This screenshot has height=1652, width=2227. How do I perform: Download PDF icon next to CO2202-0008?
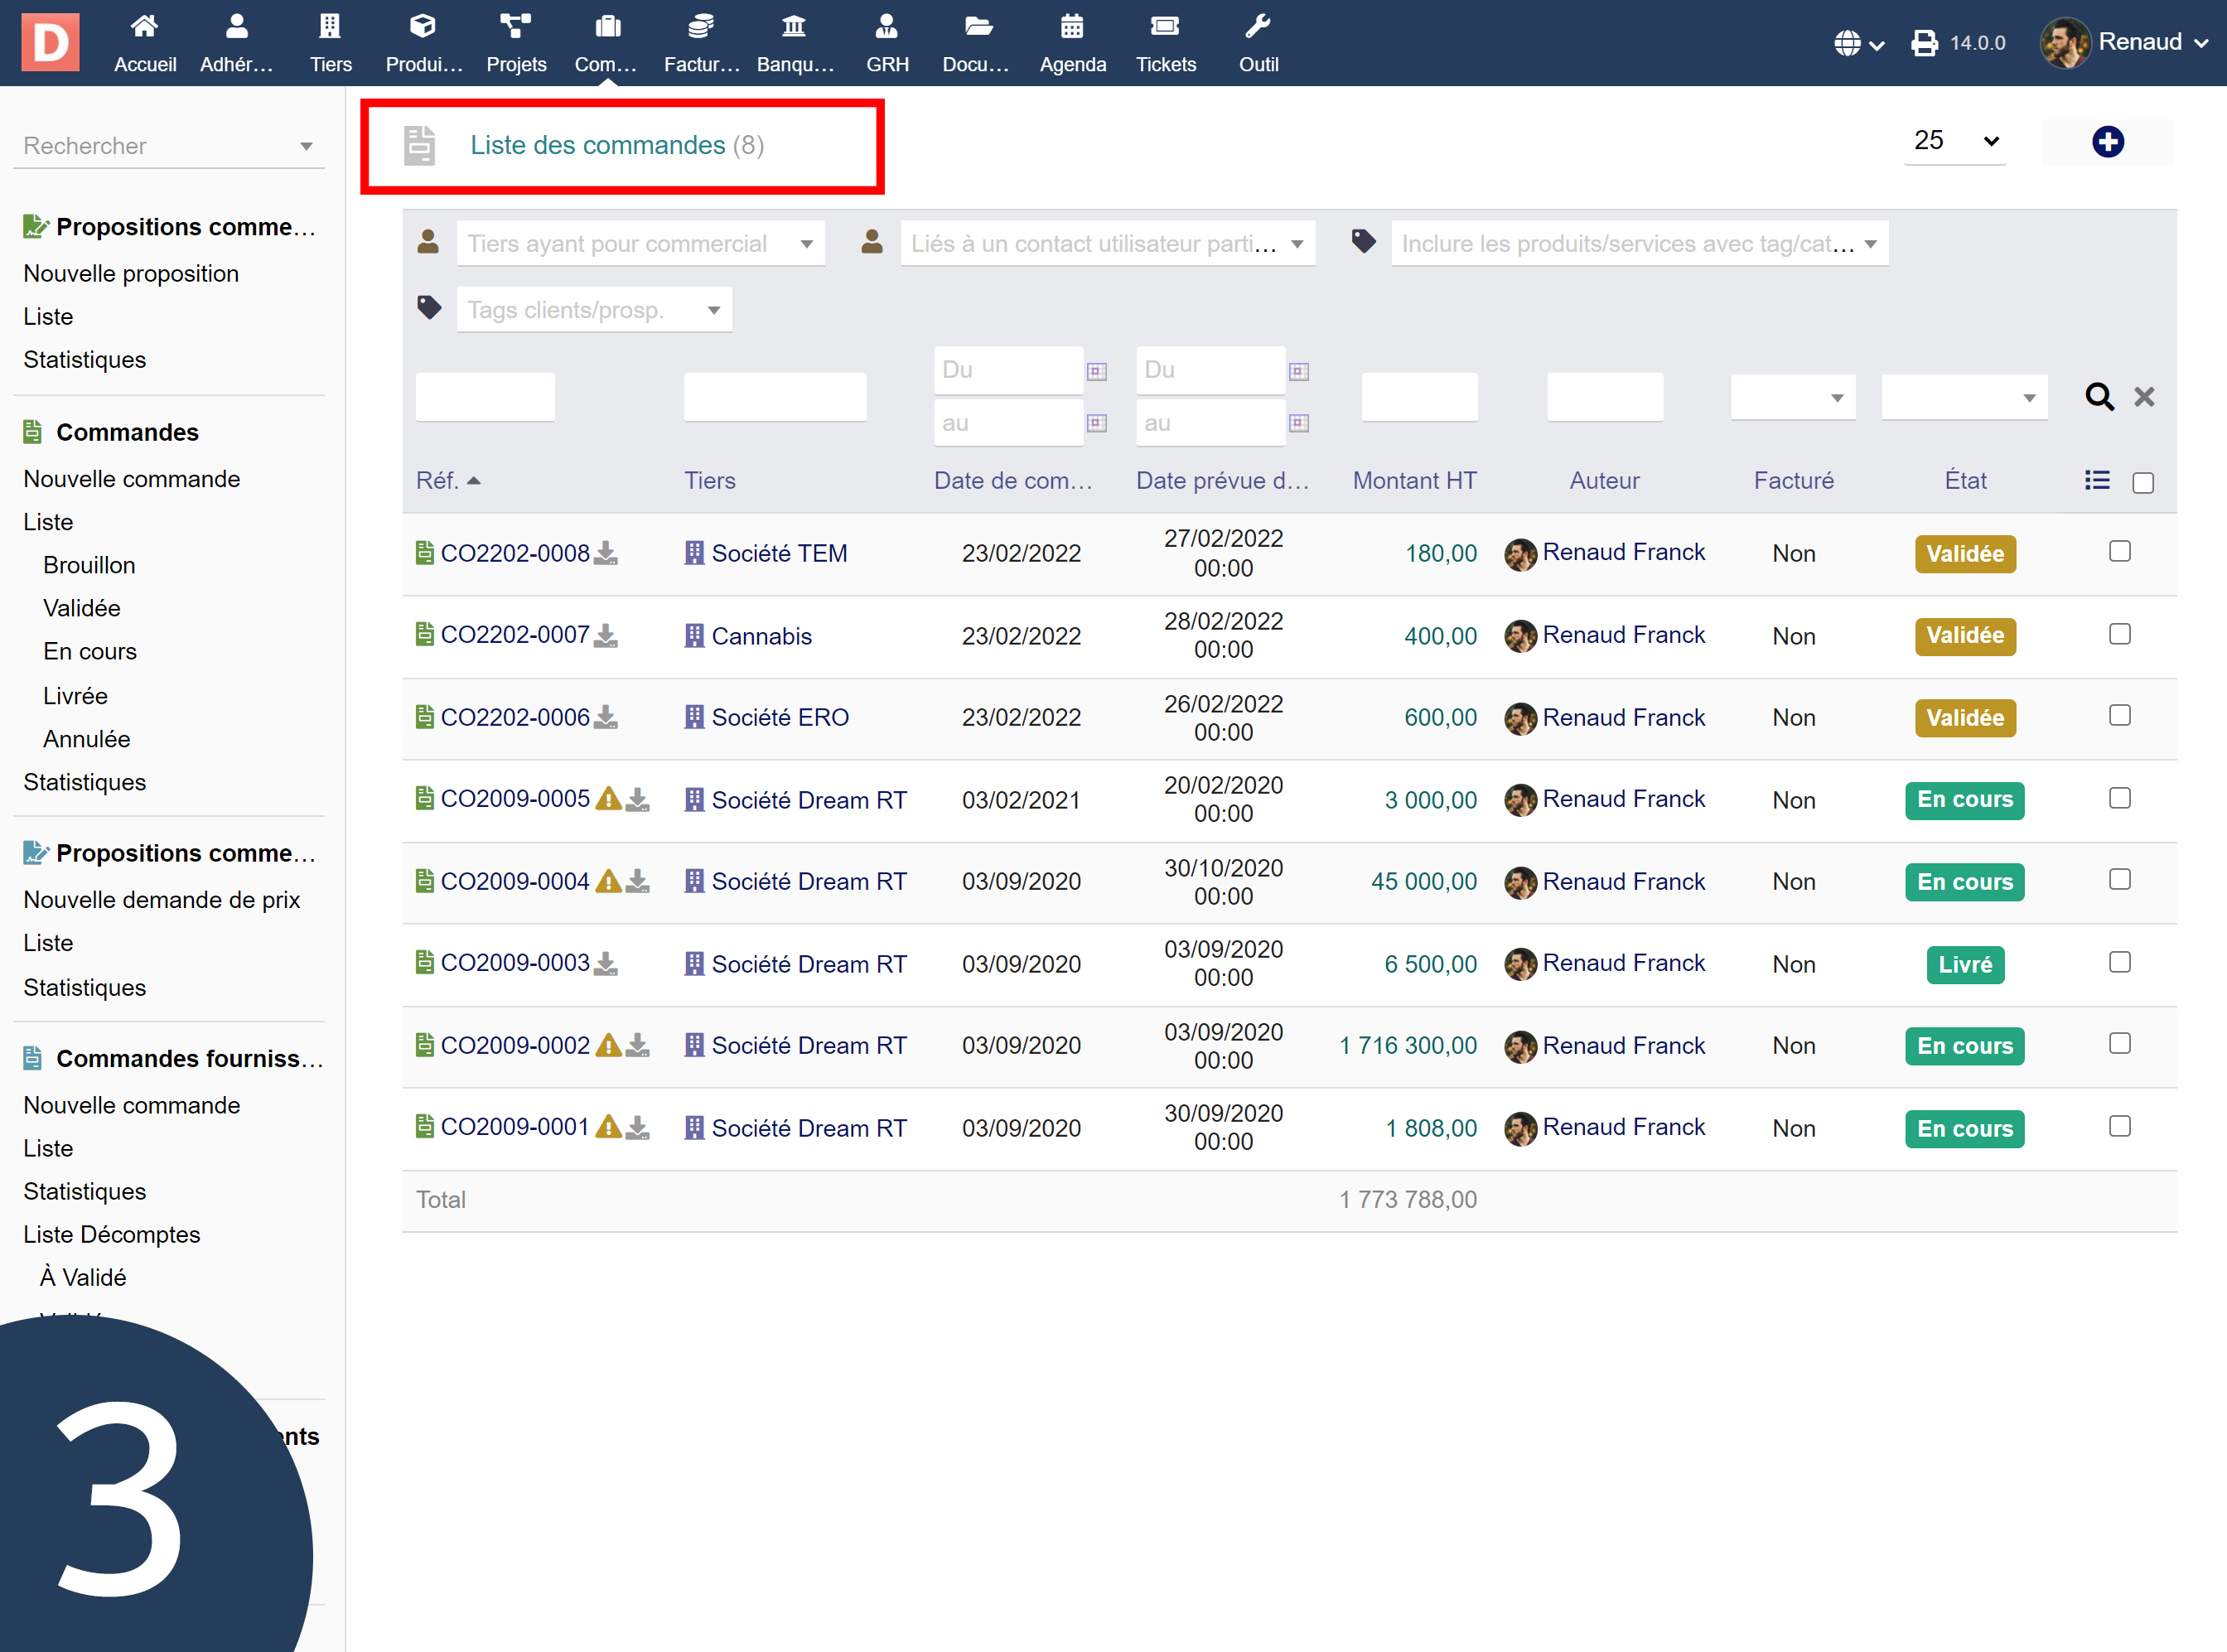click(606, 553)
